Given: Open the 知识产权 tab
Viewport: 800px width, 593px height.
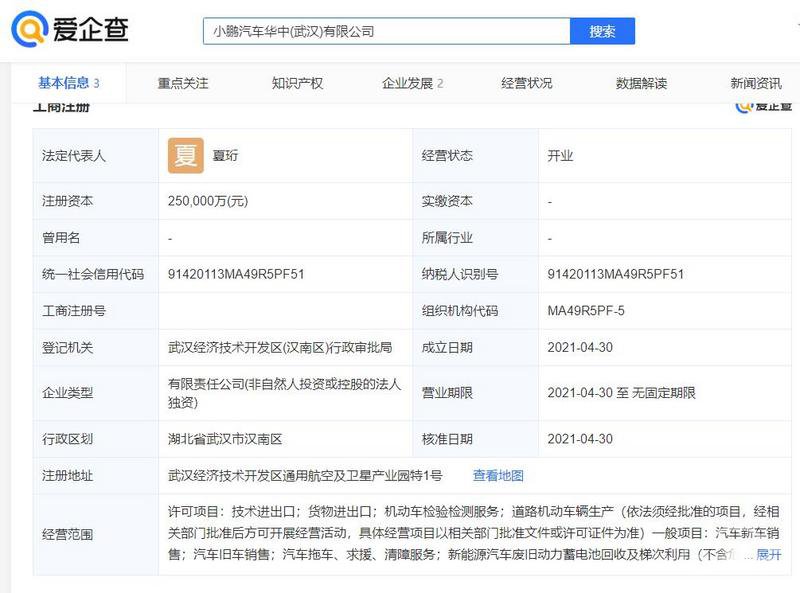Looking at the screenshot, I should [x=297, y=83].
